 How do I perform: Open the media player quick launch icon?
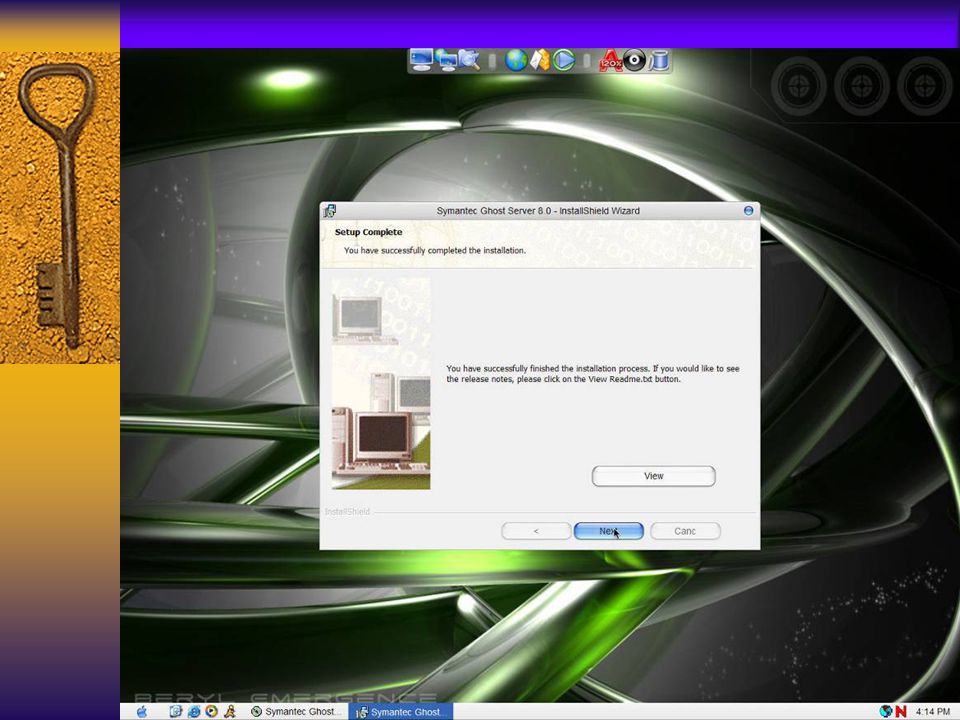(212, 711)
